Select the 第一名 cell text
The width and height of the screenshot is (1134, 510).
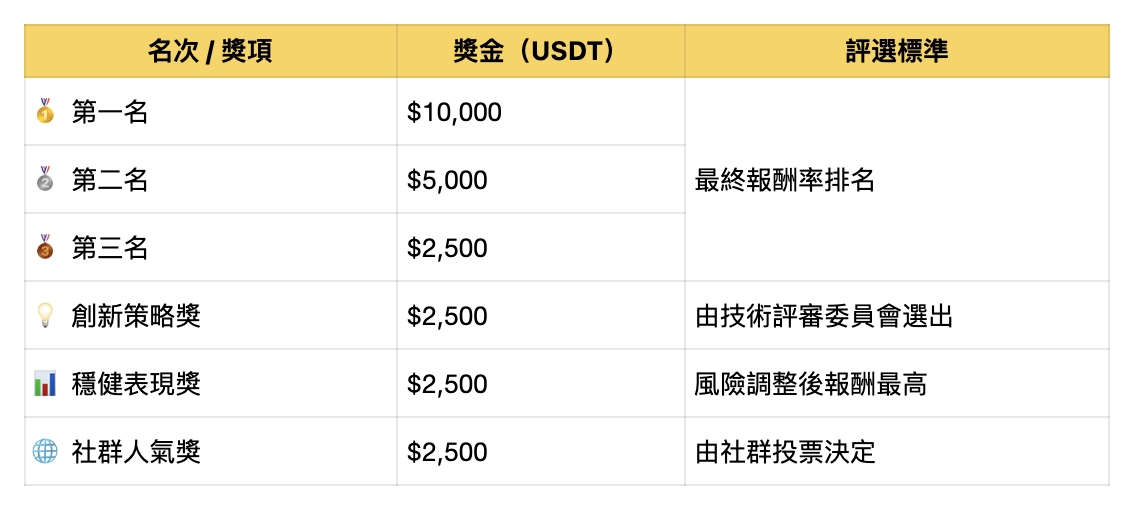[110, 112]
